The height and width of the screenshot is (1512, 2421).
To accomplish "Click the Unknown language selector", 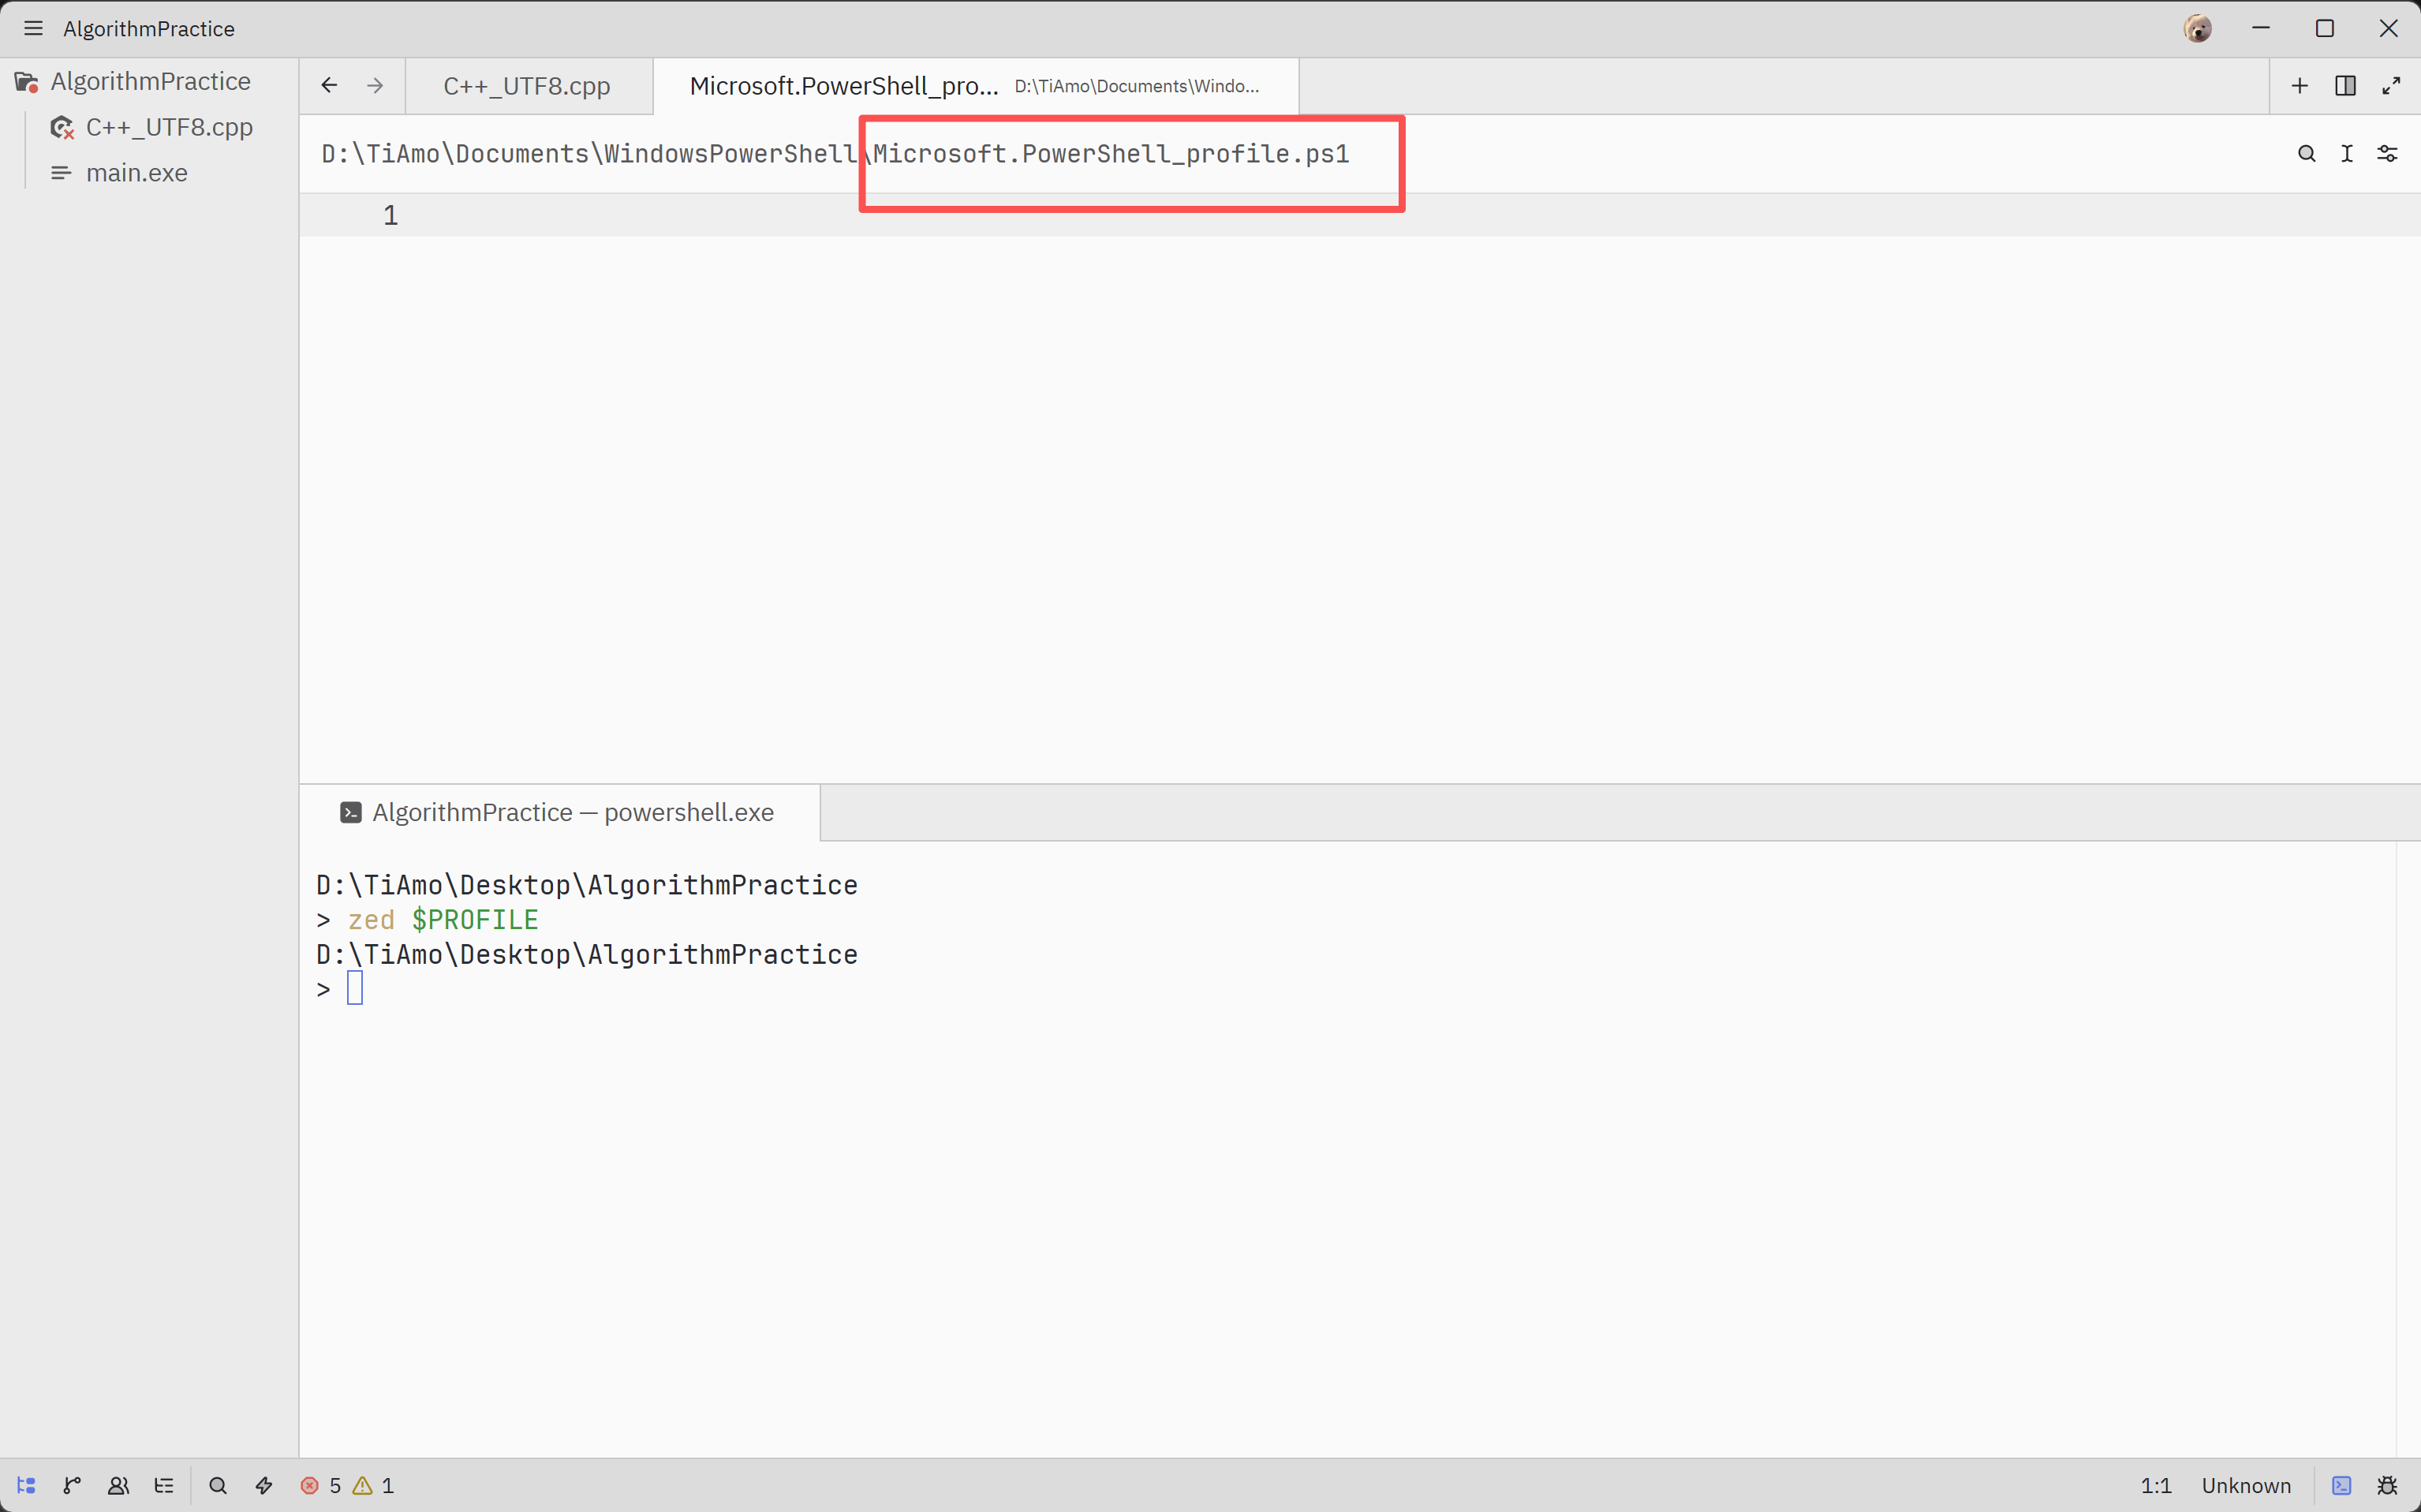I will click(2245, 1485).
